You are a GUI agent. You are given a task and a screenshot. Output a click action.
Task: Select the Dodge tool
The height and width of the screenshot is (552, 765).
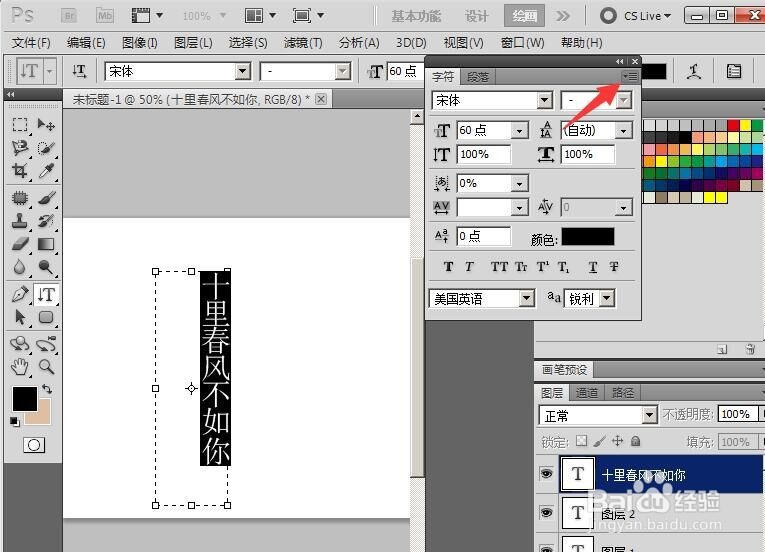pyautogui.click(x=46, y=267)
